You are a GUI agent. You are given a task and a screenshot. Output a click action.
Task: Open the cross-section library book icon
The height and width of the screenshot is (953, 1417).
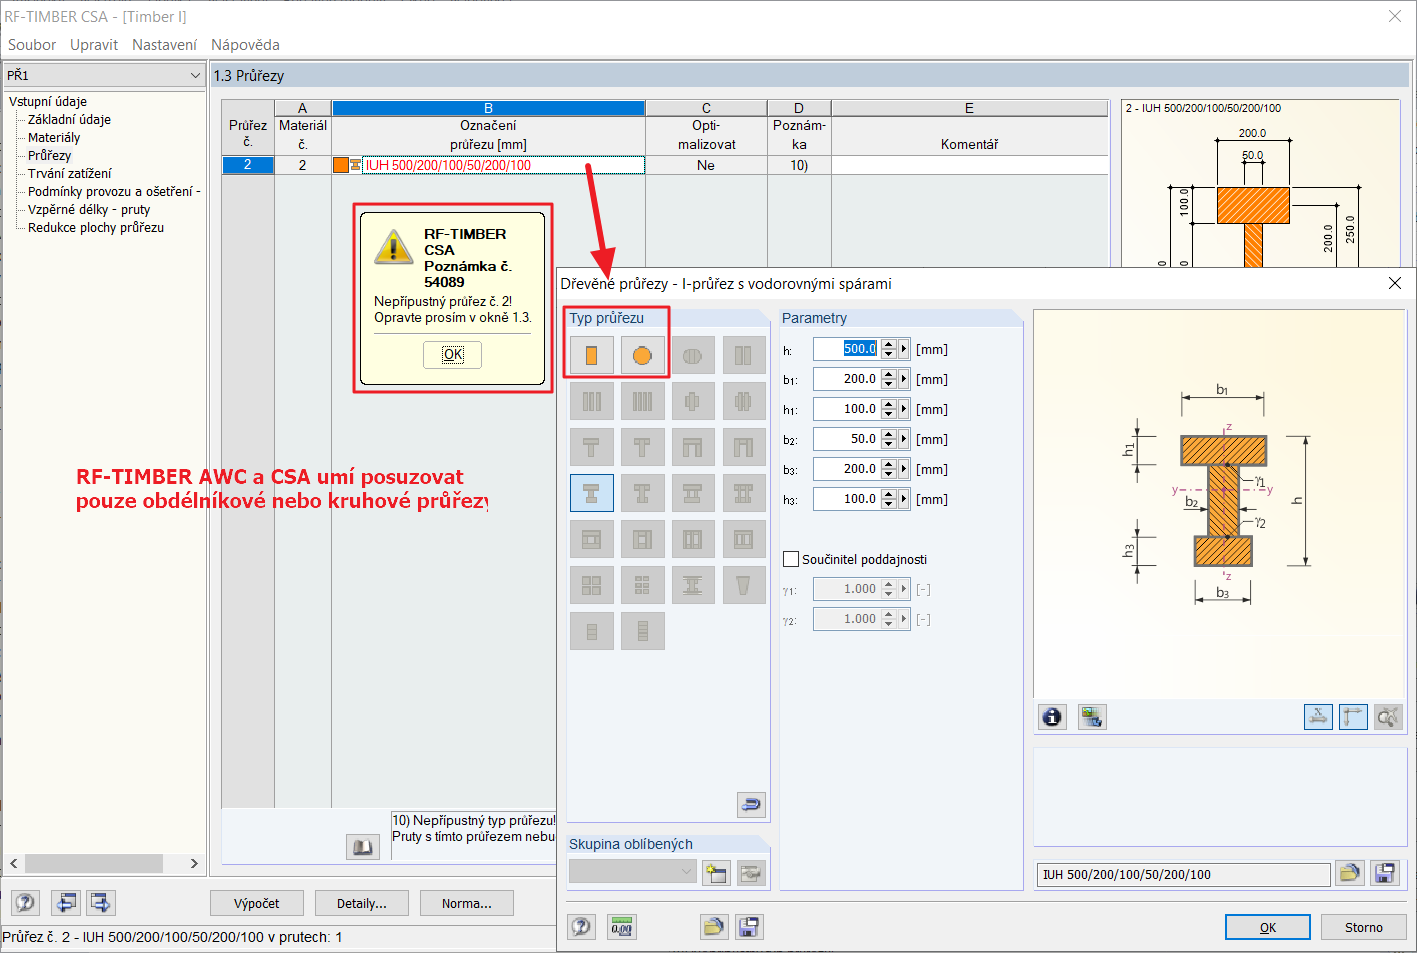(x=363, y=847)
